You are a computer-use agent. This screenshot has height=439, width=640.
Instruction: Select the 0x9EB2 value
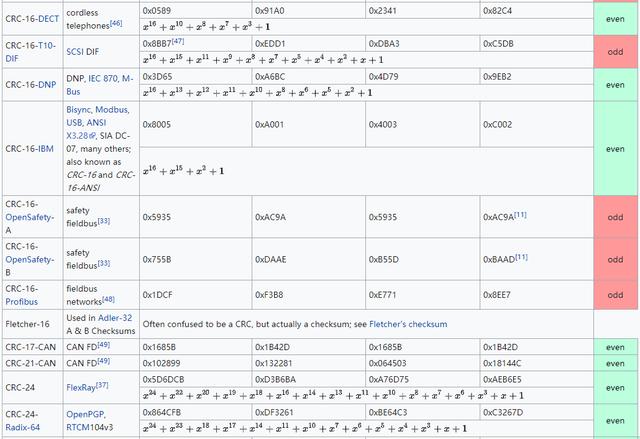497,77
